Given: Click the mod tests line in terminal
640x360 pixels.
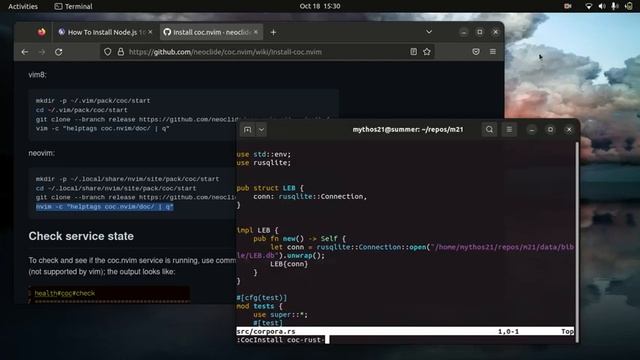Looking at the screenshot, I should (260, 306).
